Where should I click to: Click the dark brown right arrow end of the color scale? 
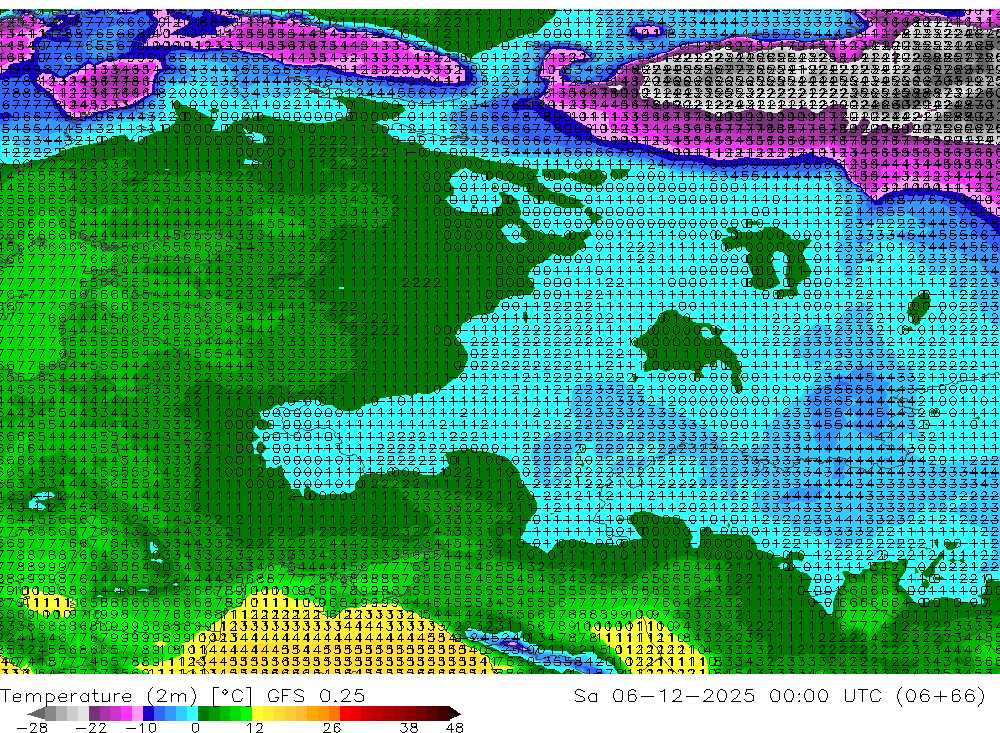[x=454, y=713]
